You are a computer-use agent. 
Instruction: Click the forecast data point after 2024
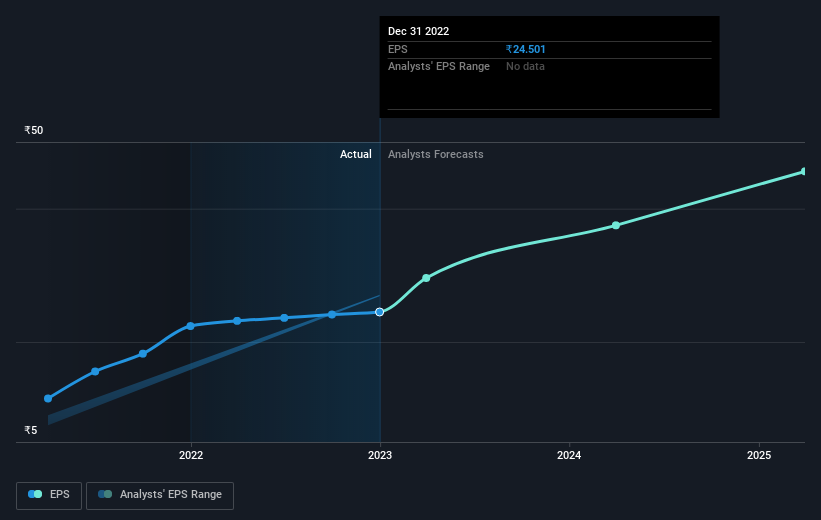tap(616, 225)
